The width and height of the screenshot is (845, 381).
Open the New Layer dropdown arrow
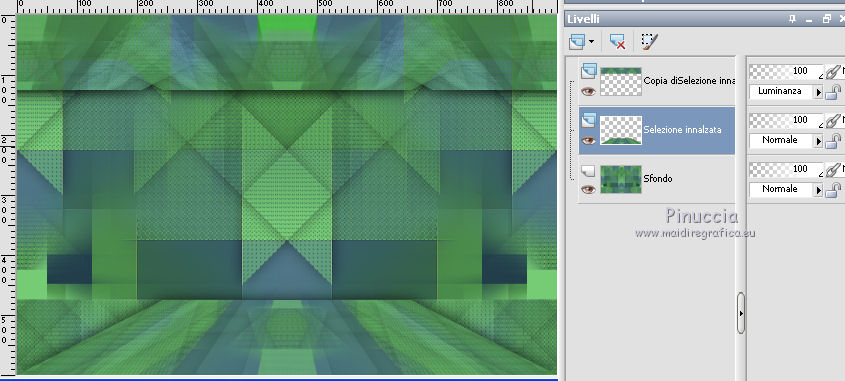point(591,41)
